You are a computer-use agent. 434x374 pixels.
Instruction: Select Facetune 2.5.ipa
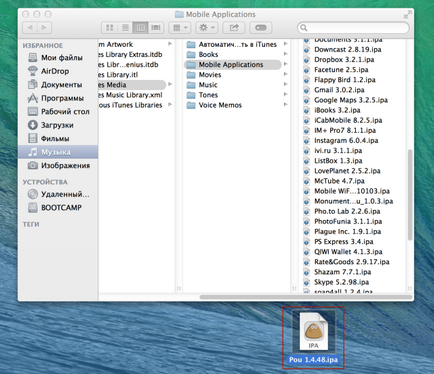click(341, 70)
